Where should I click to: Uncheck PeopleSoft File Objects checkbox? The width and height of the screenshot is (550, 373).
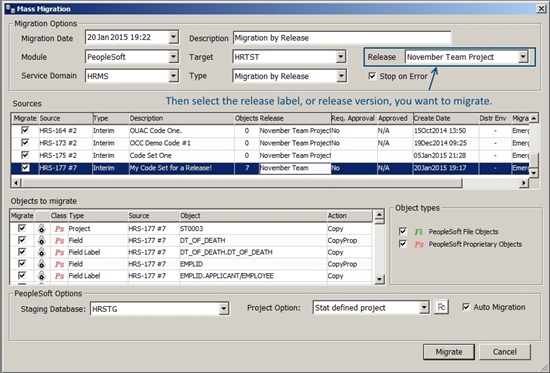tap(403, 231)
